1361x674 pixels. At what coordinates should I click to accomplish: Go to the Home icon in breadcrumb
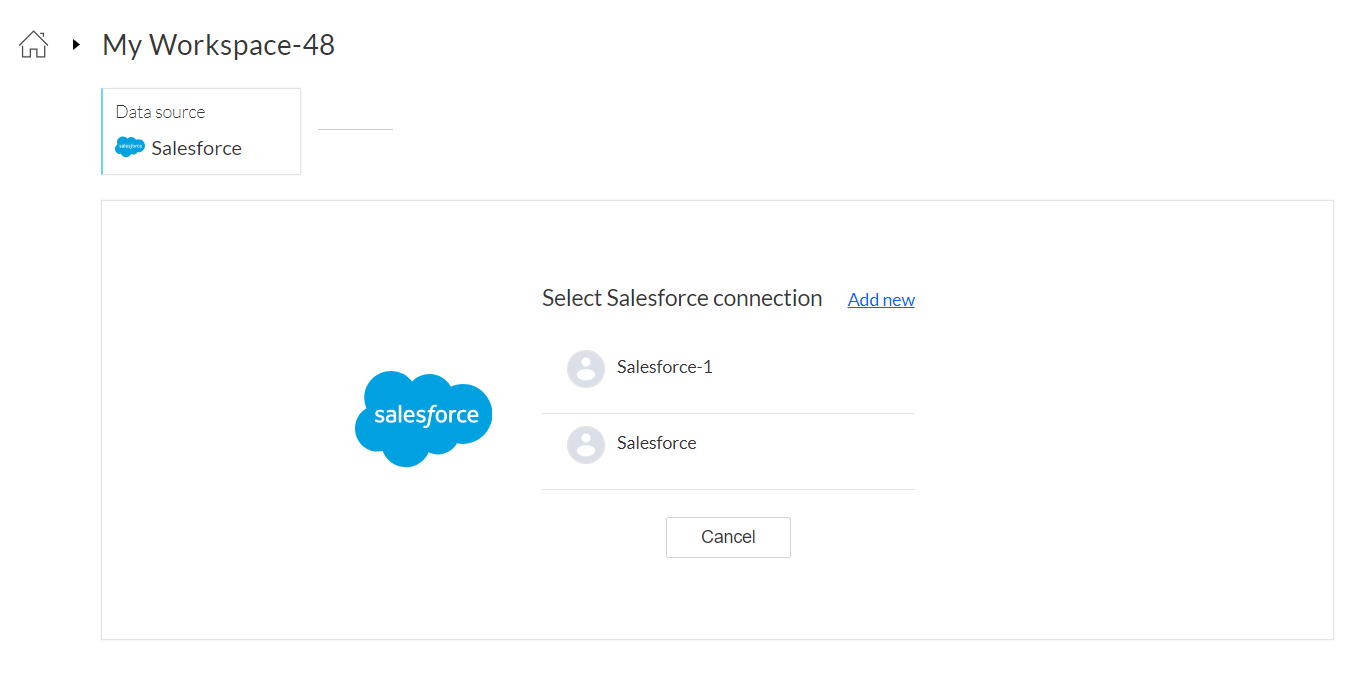pyautogui.click(x=33, y=44)
